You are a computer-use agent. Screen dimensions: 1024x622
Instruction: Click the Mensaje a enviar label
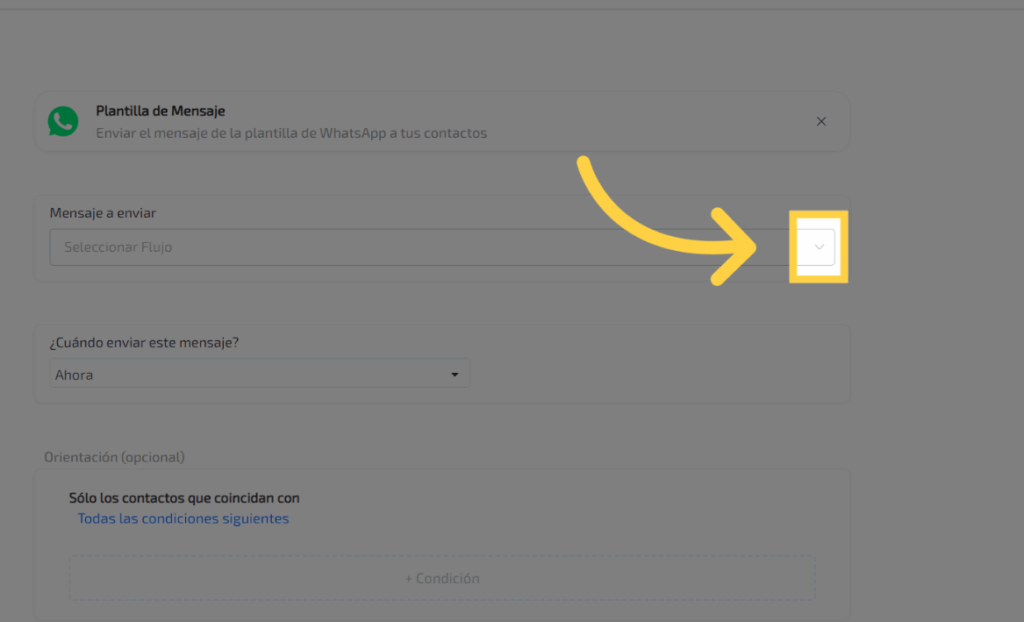tap(103, 213)
